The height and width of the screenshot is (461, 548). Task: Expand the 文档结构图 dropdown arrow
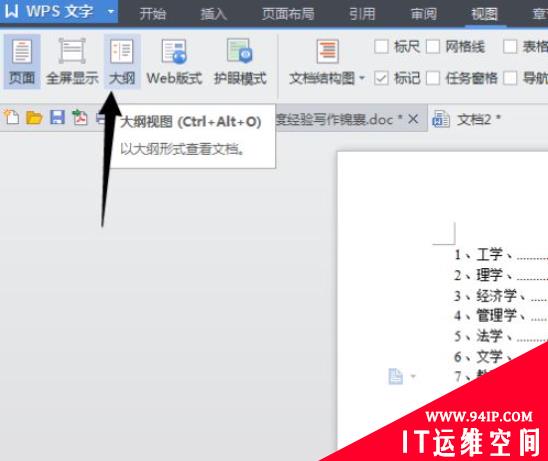click(x=362, y=78)
